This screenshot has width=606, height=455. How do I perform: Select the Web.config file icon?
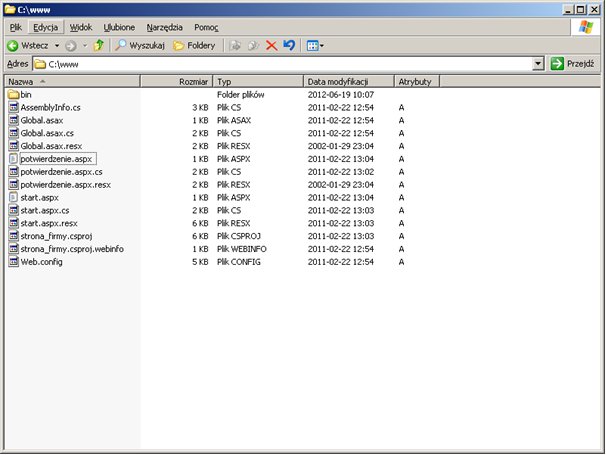[14, 262]
